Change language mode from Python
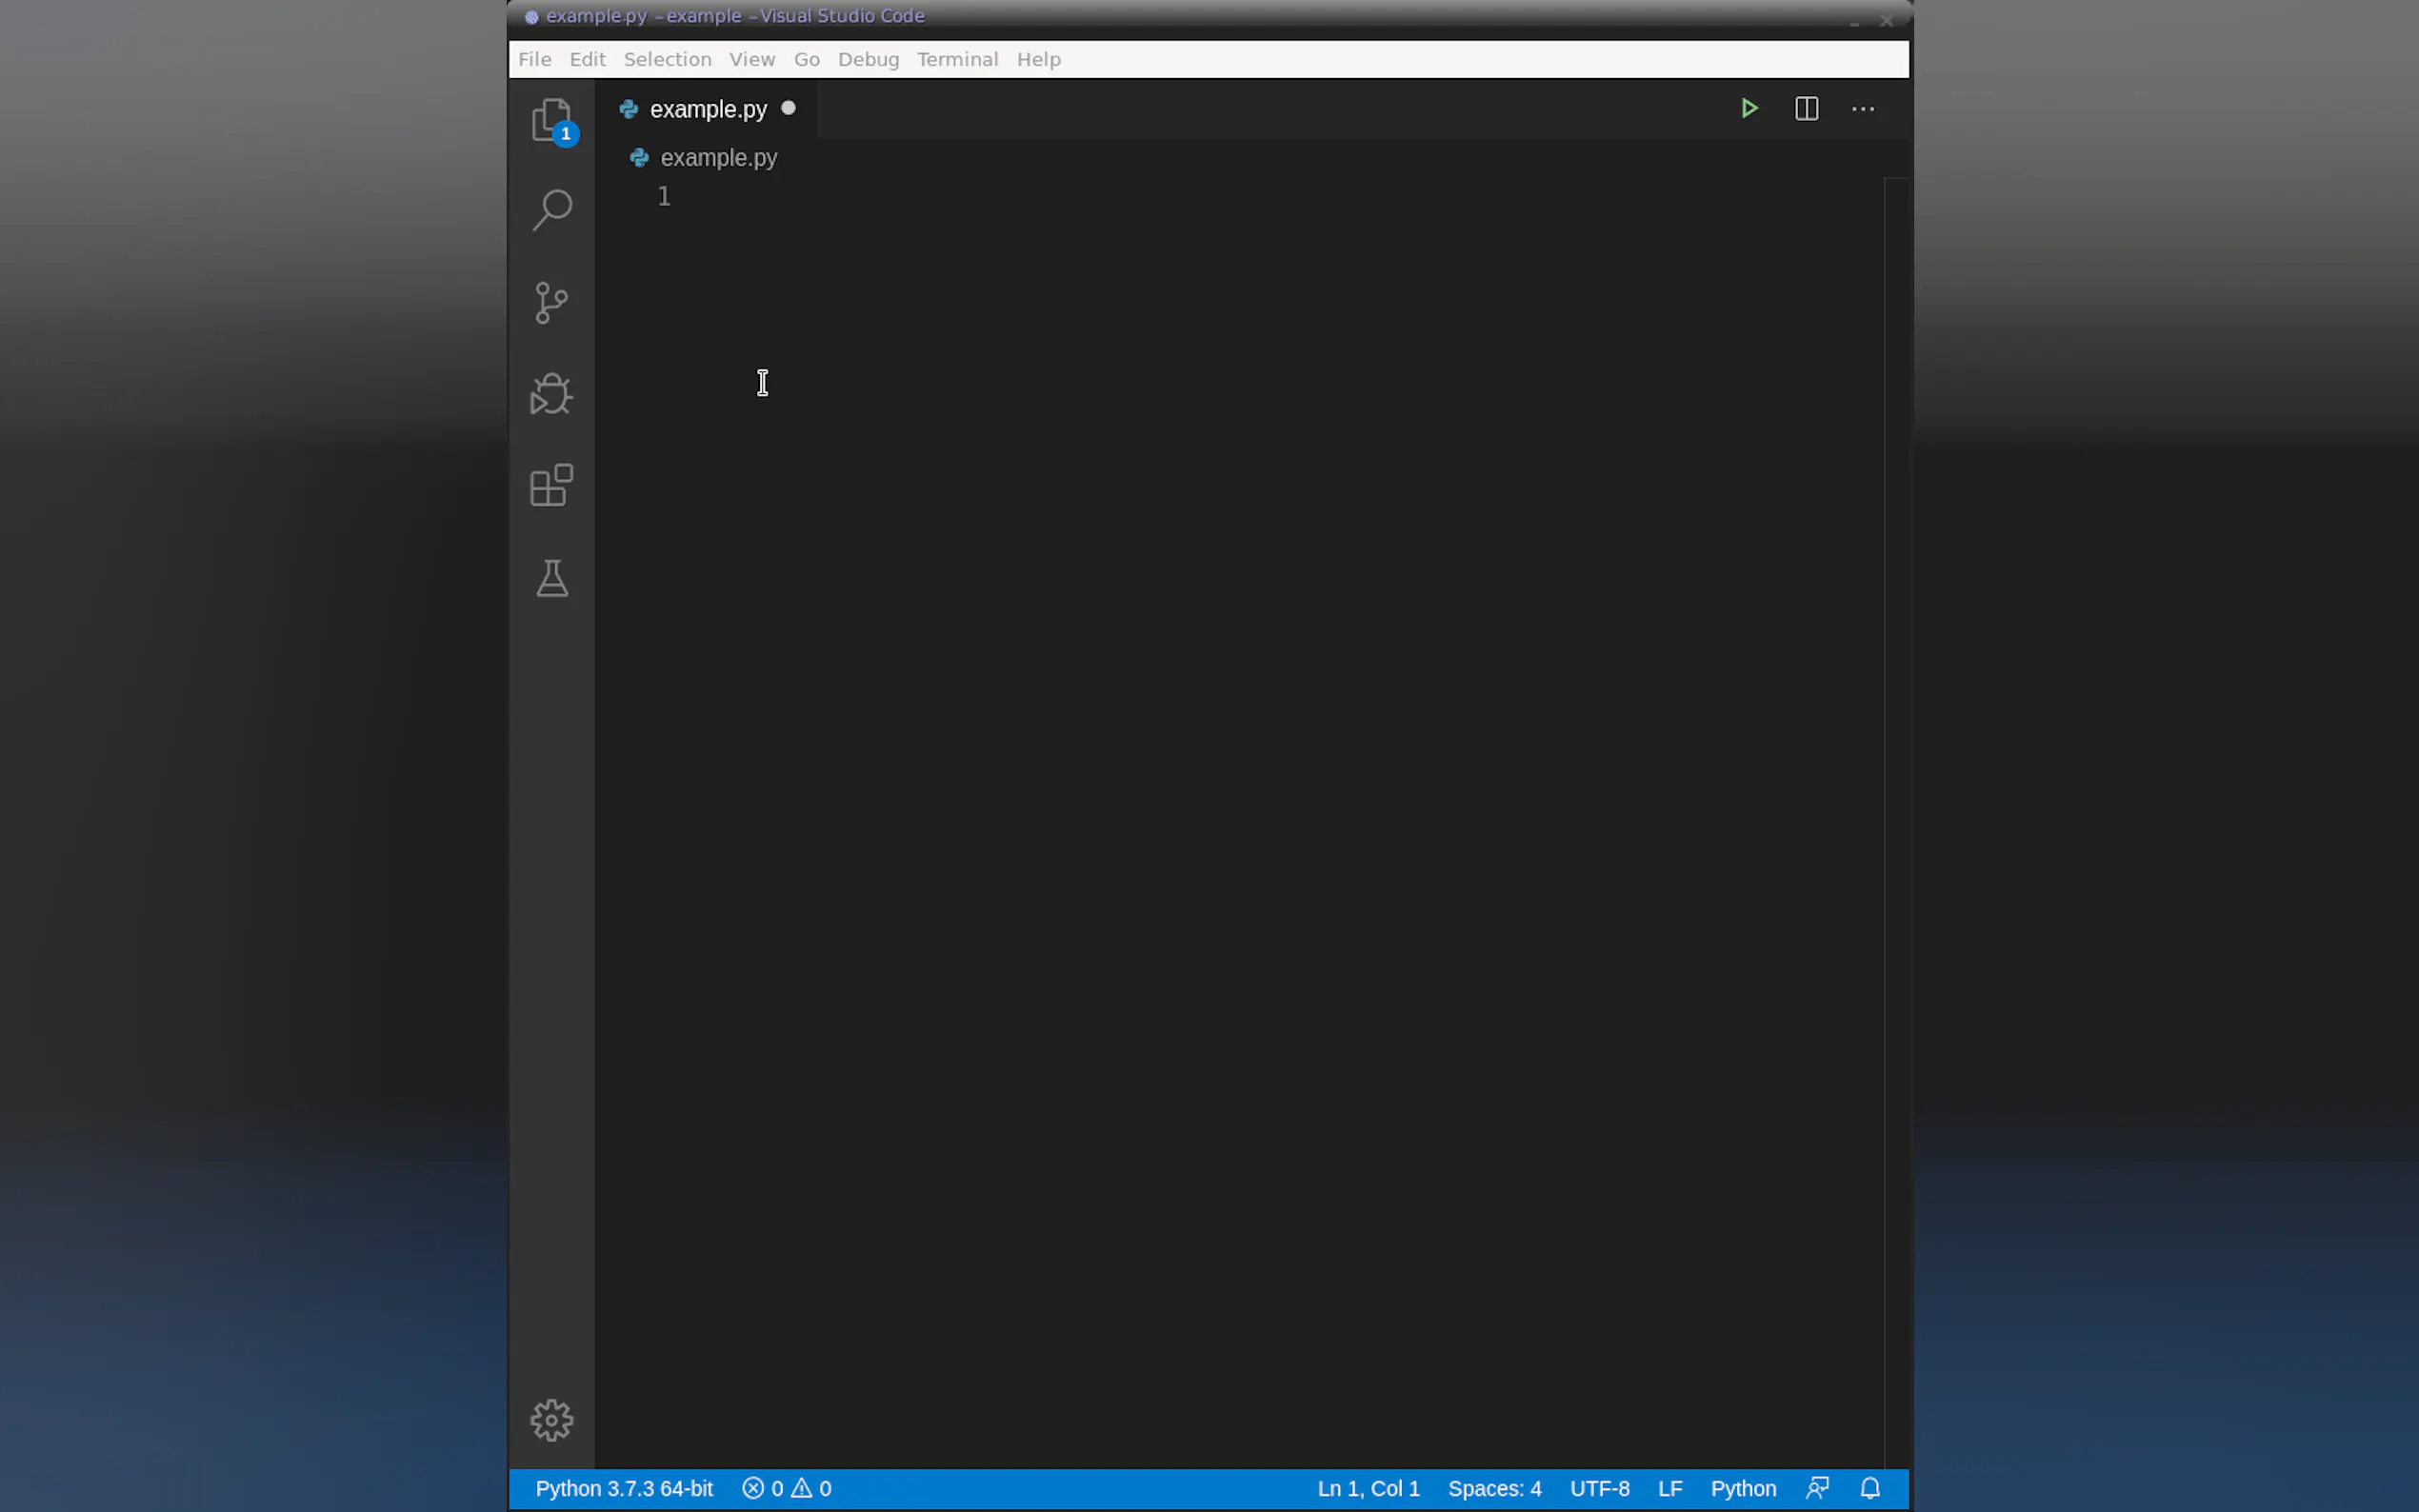 click(1742, 1488)
